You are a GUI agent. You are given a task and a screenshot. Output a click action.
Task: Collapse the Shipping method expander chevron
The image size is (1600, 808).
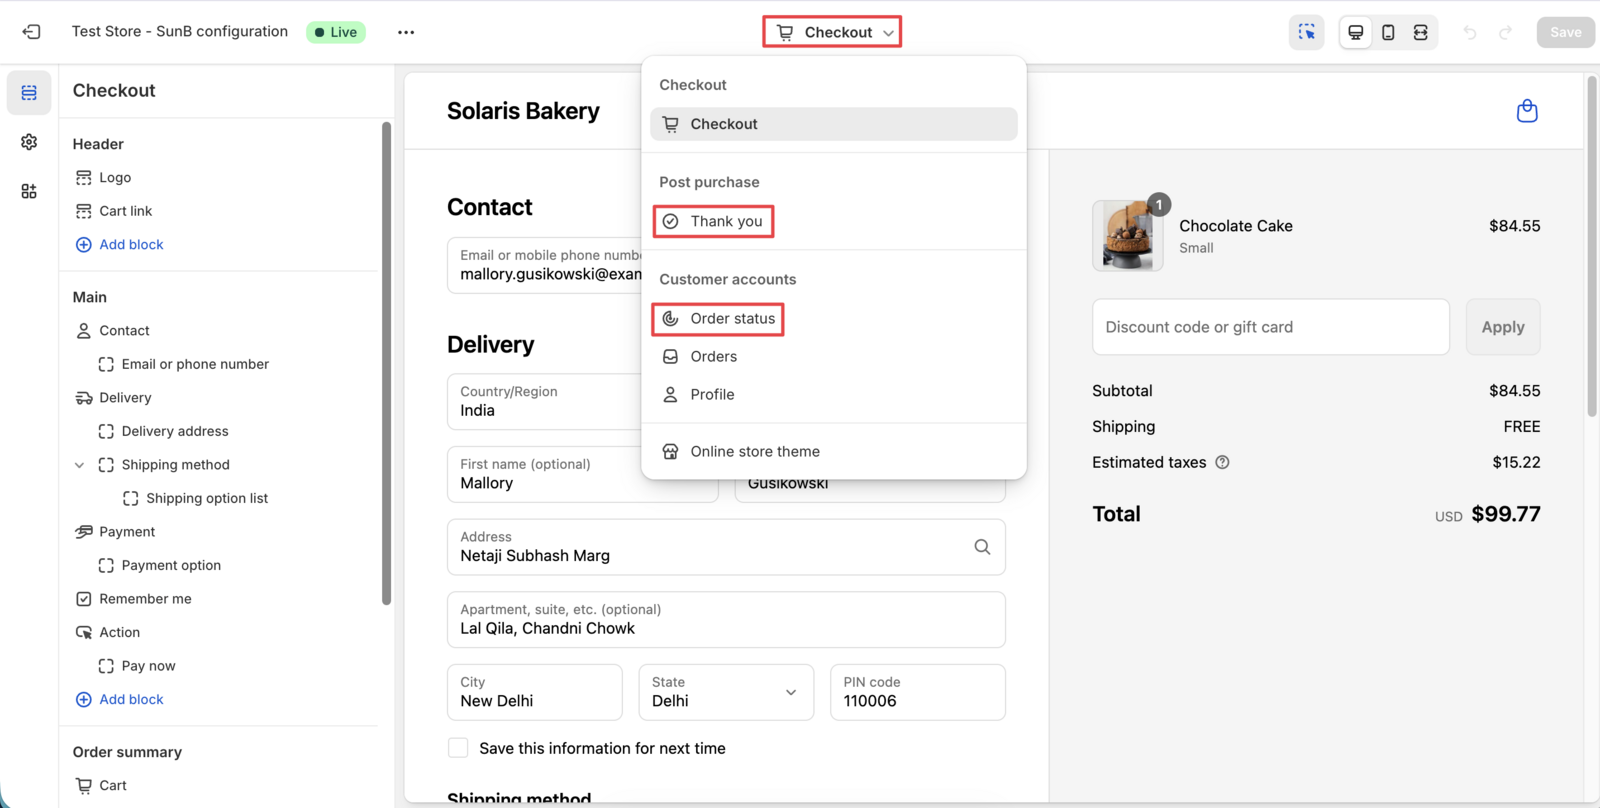pyautogui.click(x=80, y=465)
